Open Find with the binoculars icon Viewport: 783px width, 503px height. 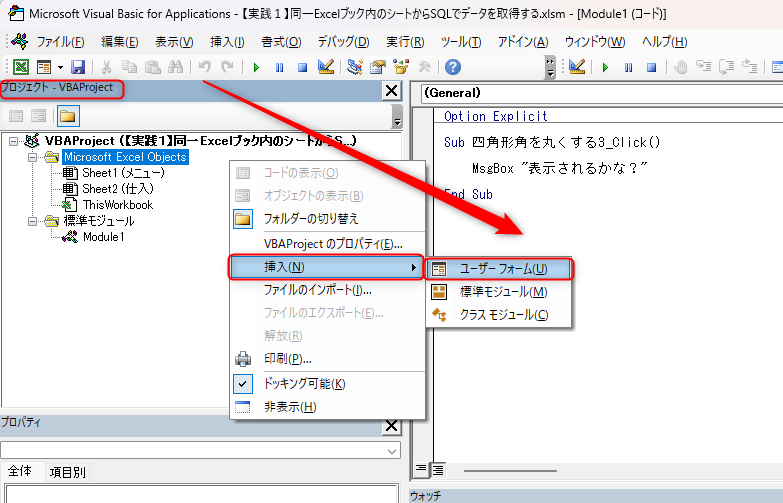[175, 66]
